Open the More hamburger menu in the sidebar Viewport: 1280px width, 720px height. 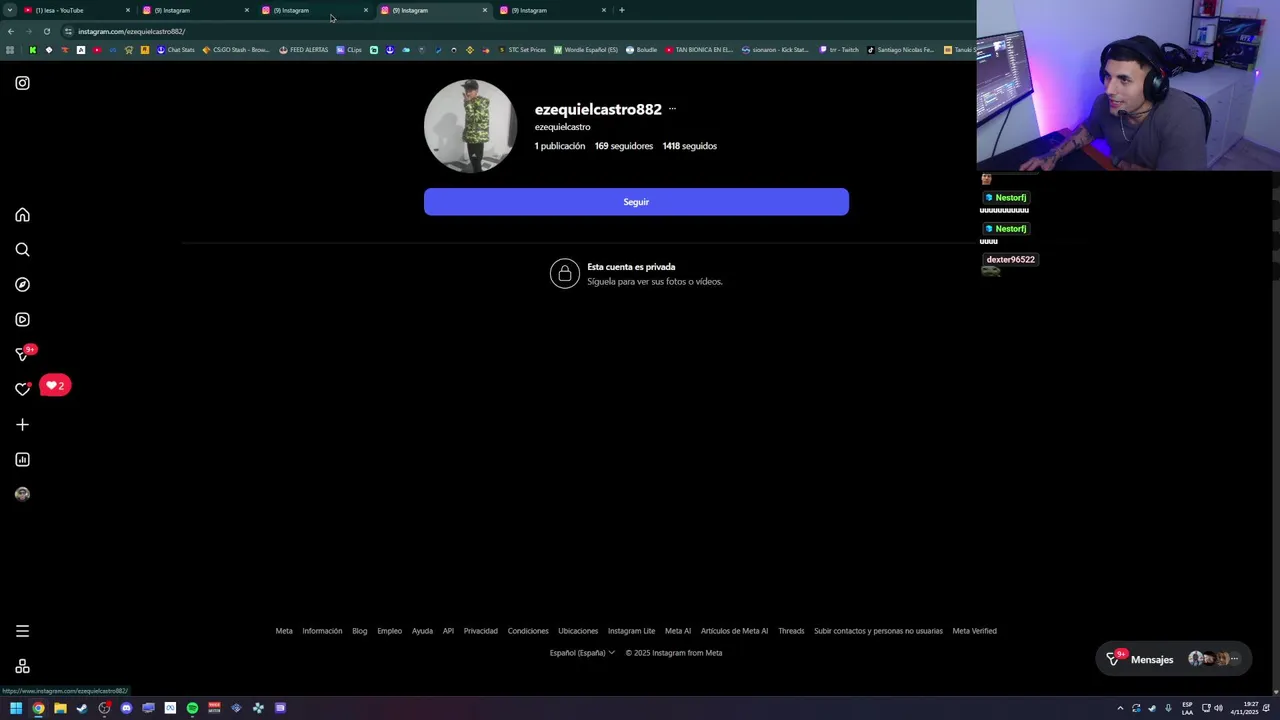22,631
